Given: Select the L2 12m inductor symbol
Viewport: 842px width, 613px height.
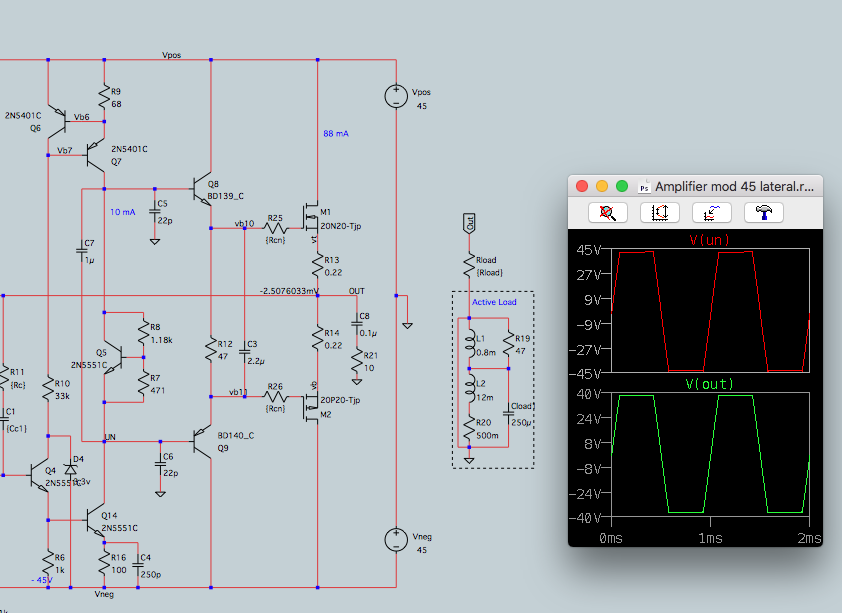Looking at the screenshot, I should coord(470,389).
